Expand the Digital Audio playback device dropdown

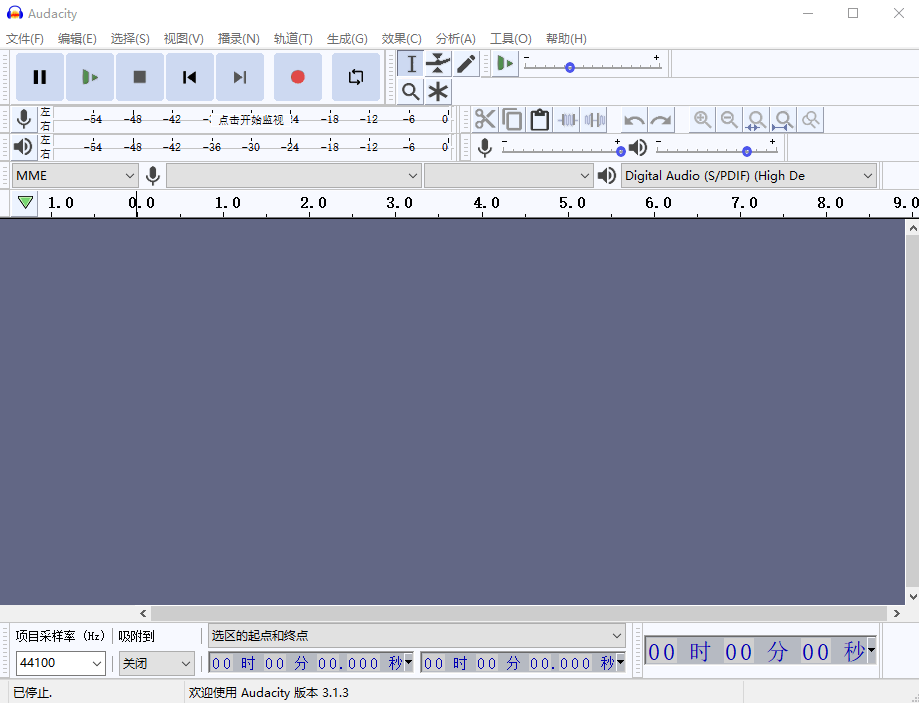pos(749,176)
